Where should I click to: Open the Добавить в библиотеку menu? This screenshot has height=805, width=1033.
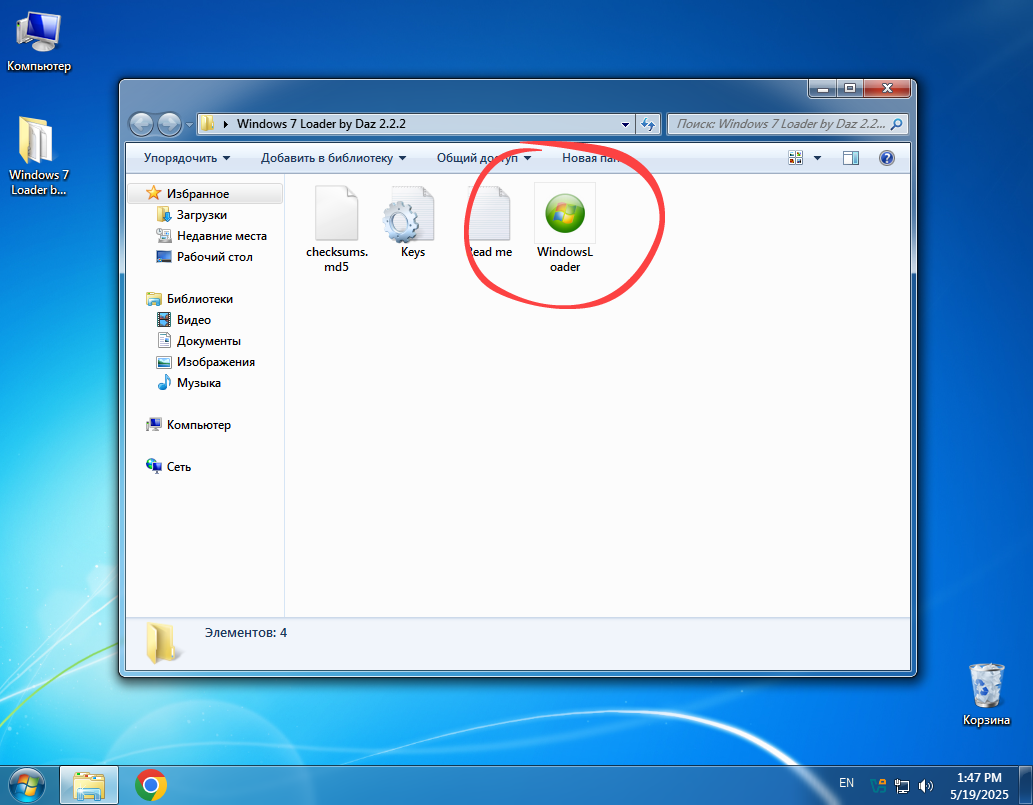[332, 158]
